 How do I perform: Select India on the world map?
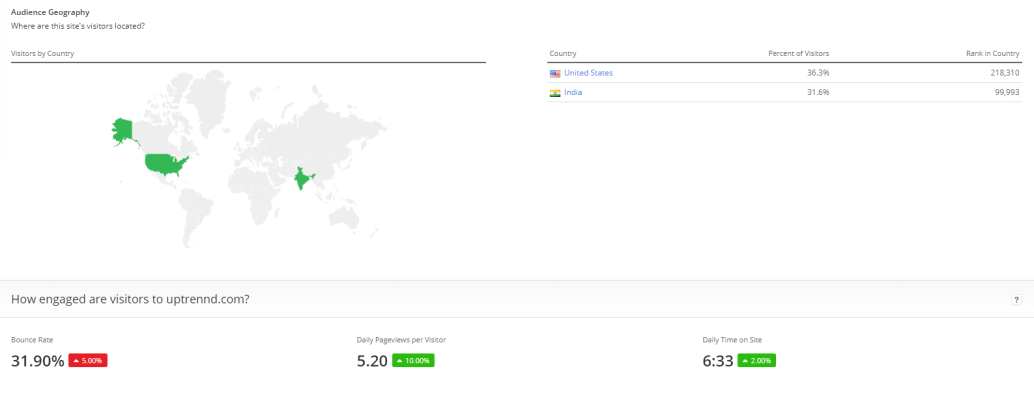tap(302, 178)
